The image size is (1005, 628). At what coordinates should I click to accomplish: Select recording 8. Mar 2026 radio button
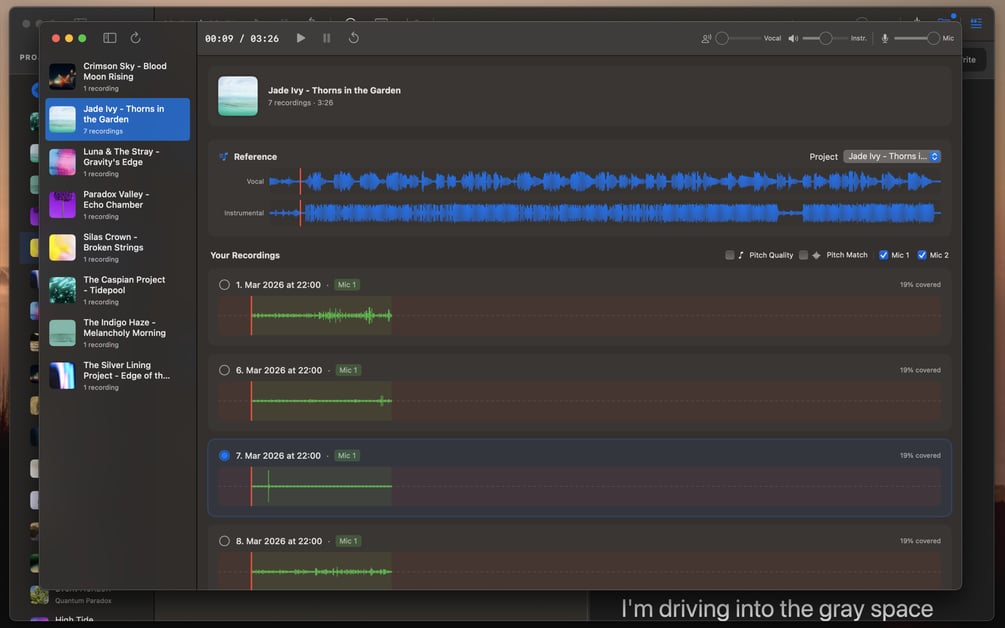coord(224,541)
